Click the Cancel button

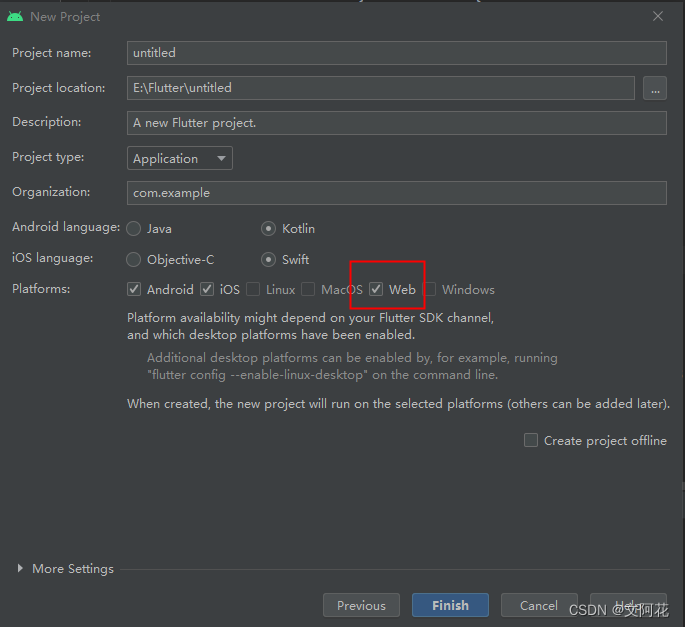click(x=539, y=605)
